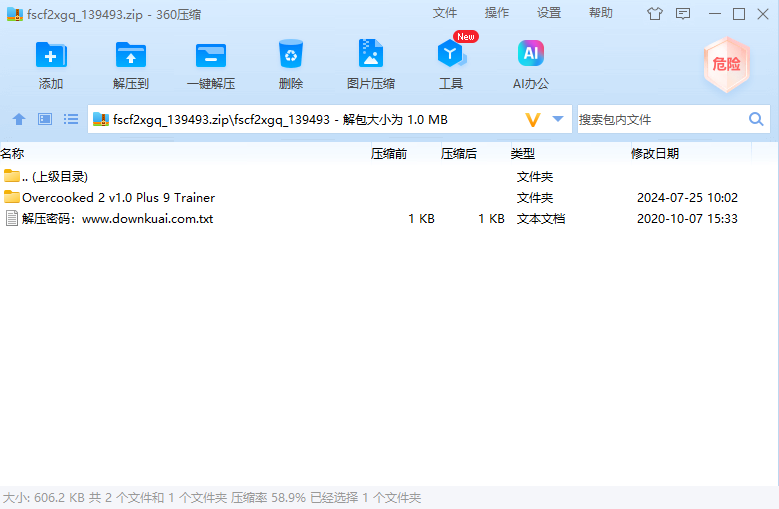
Task: Select the '.. (上级目录)' row
Action: coord(390,176)
